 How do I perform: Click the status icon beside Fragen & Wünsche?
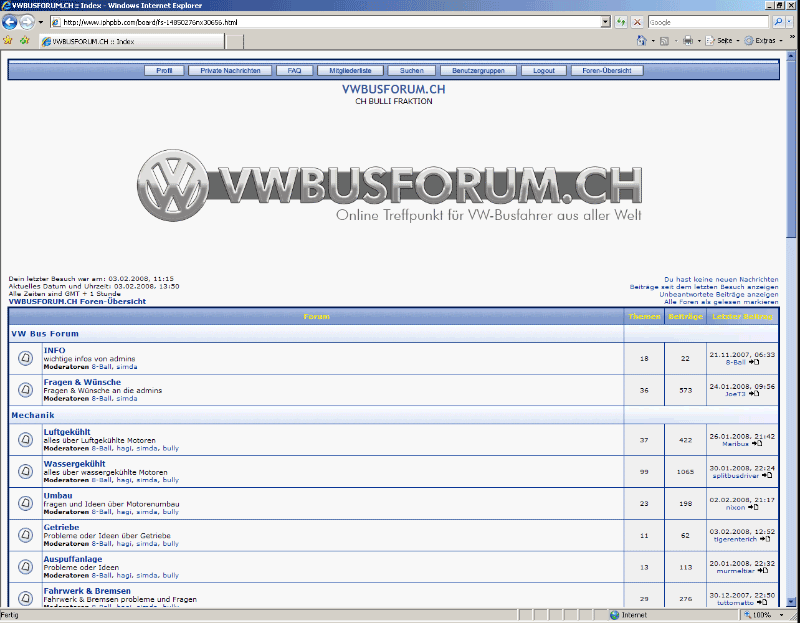(x=26, y=390)
